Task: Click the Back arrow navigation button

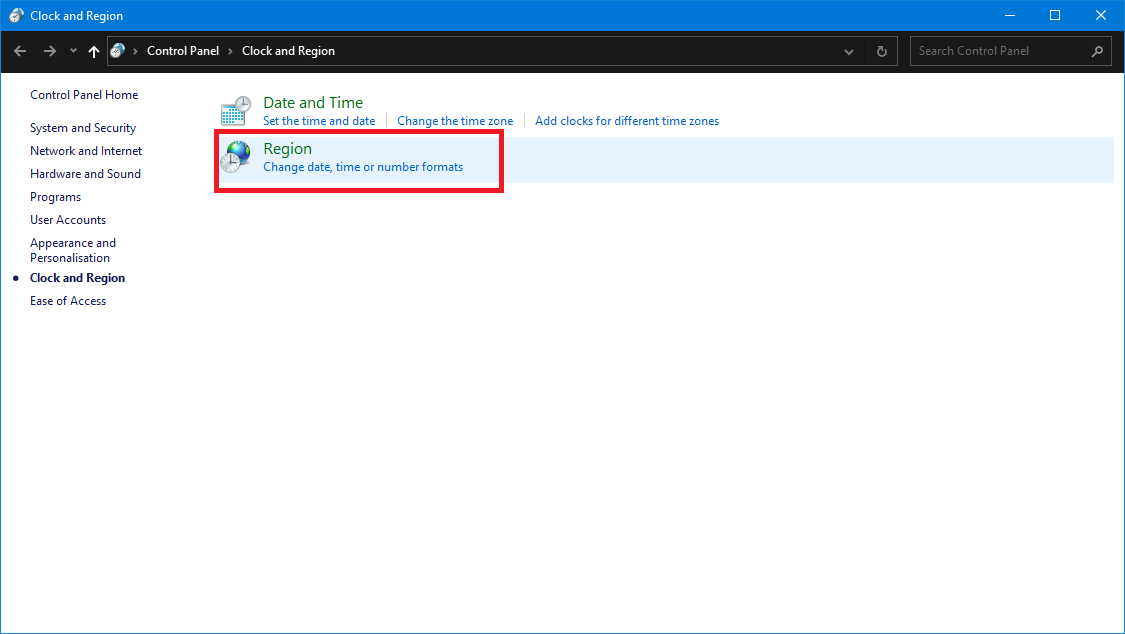Action: click(20, 51)
